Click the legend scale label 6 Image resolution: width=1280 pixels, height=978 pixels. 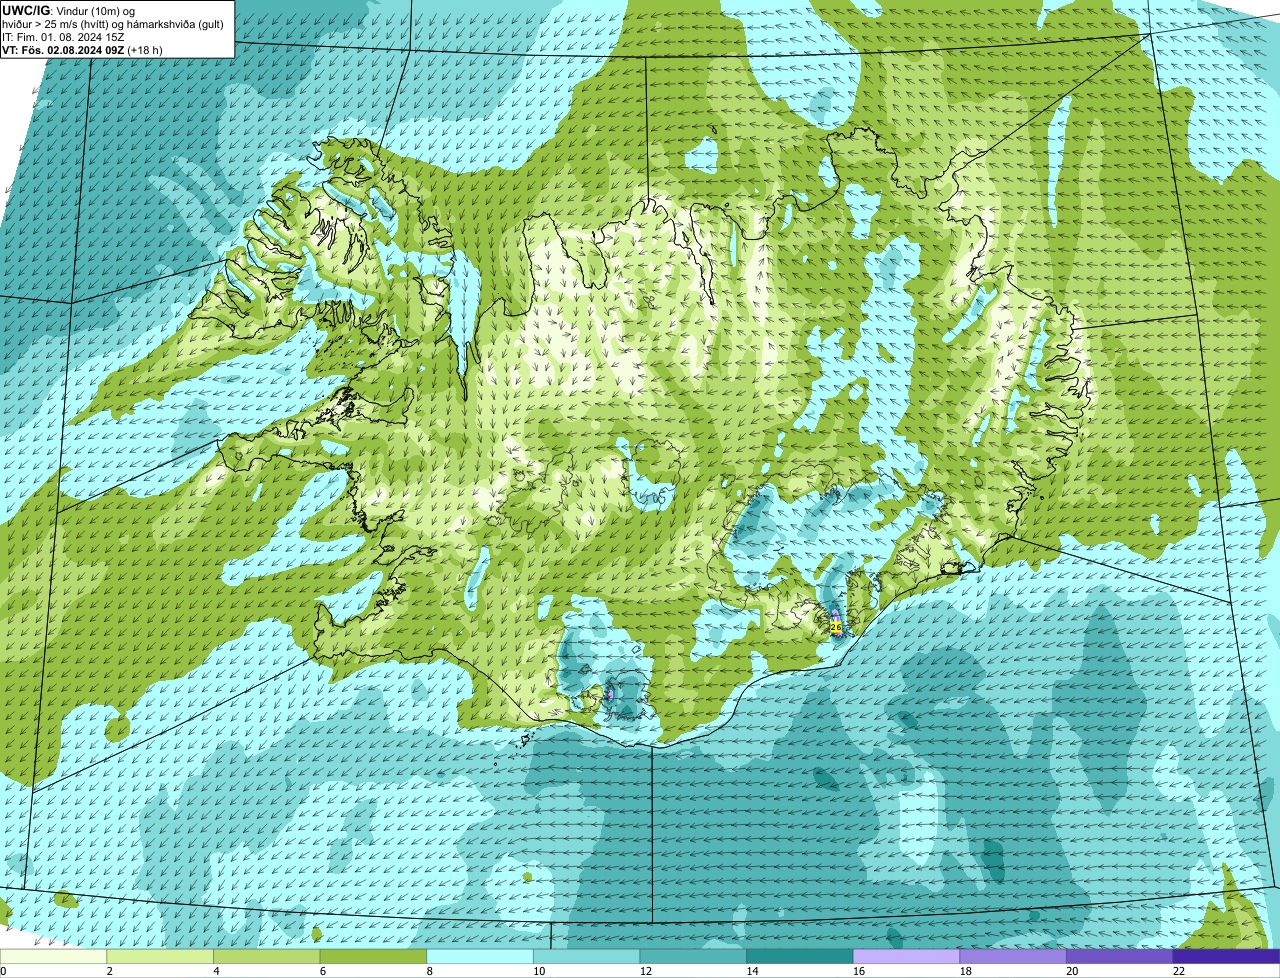tap(323, 971)
